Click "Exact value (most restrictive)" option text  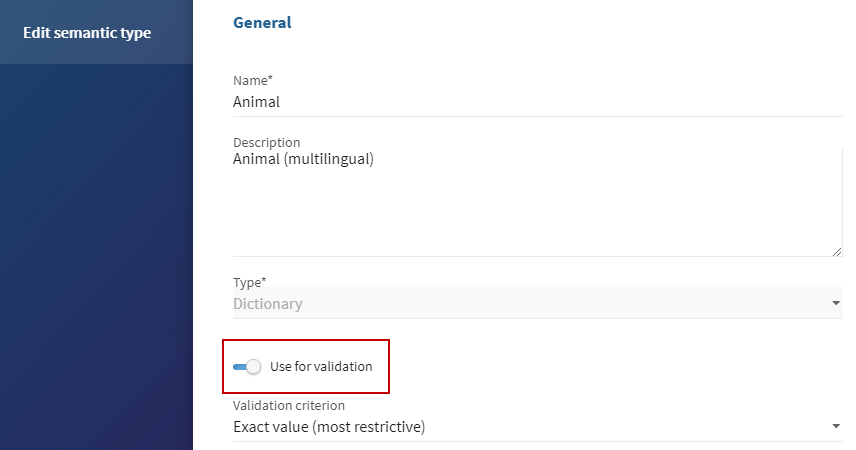[329, 427]
